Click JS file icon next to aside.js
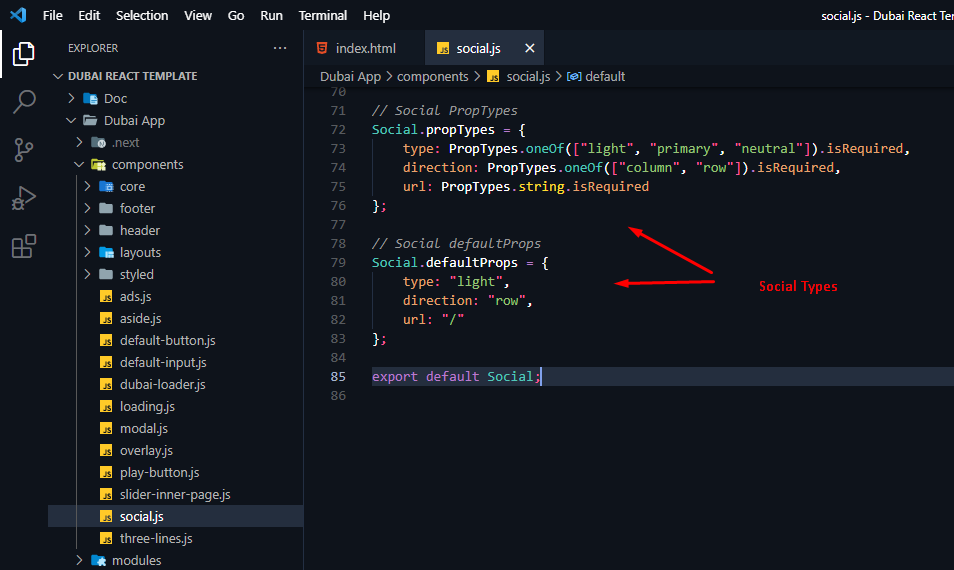Screen dimensions: 954x570 pos(106,318)
